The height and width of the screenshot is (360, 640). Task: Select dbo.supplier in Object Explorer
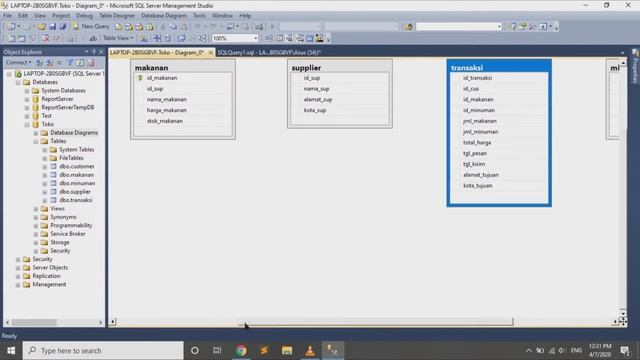coord(75,191)
